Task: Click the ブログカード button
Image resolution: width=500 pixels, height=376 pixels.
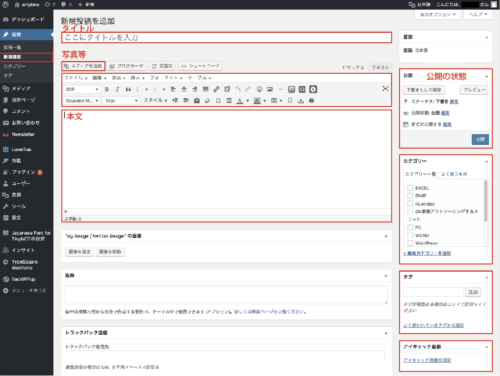Action: pos(127,66)
